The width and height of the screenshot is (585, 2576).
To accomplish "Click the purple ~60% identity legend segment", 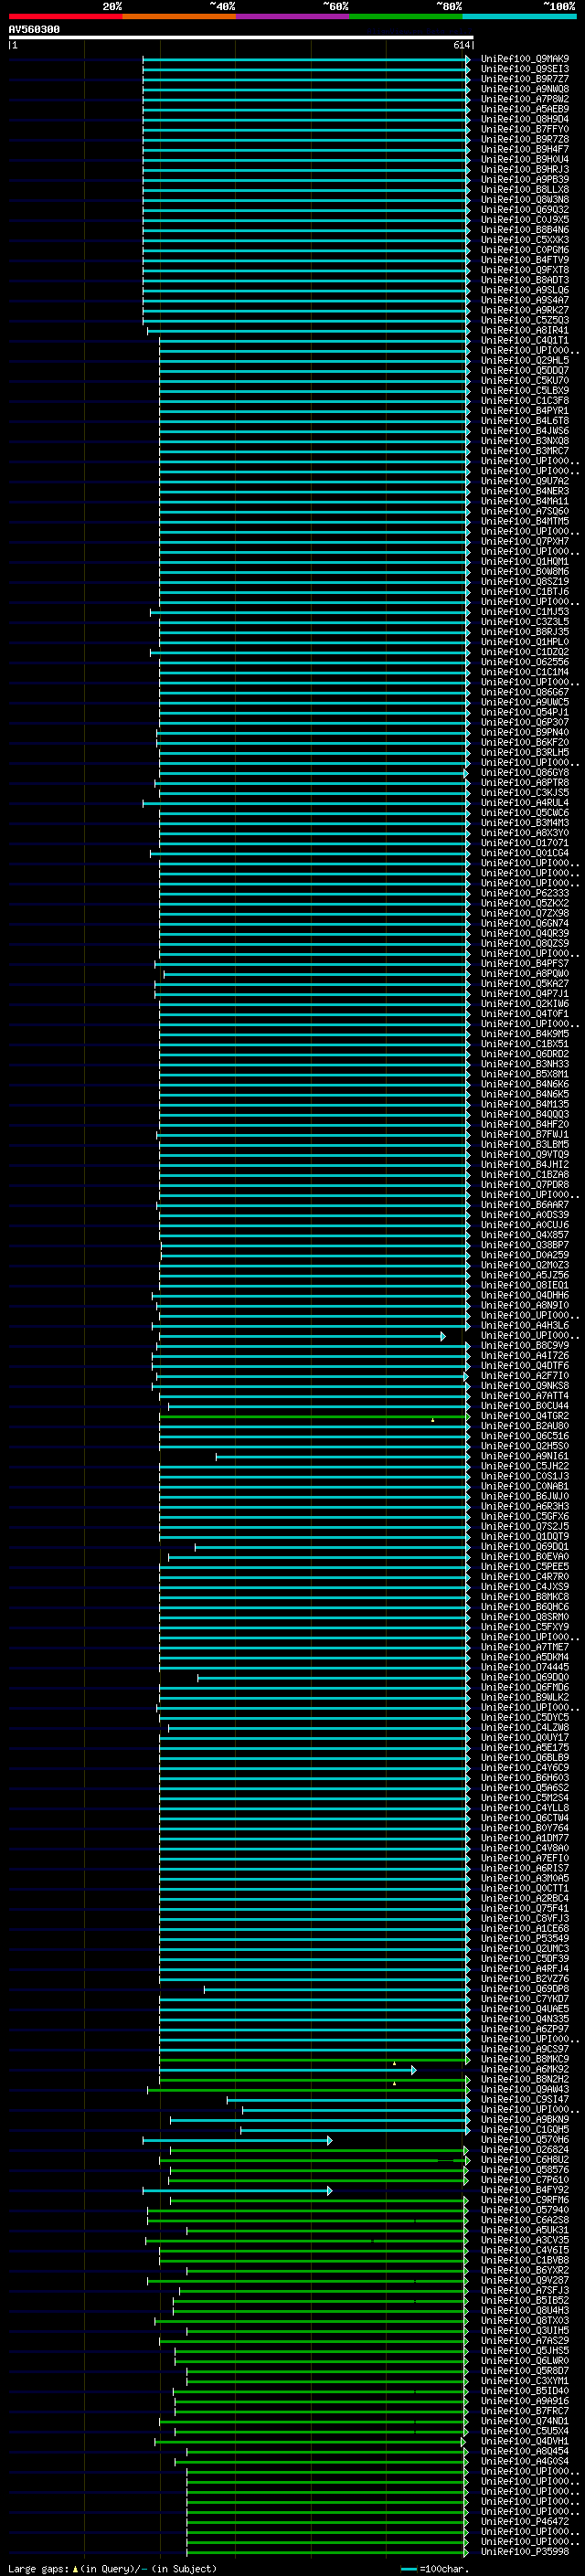I will [292, 16].
